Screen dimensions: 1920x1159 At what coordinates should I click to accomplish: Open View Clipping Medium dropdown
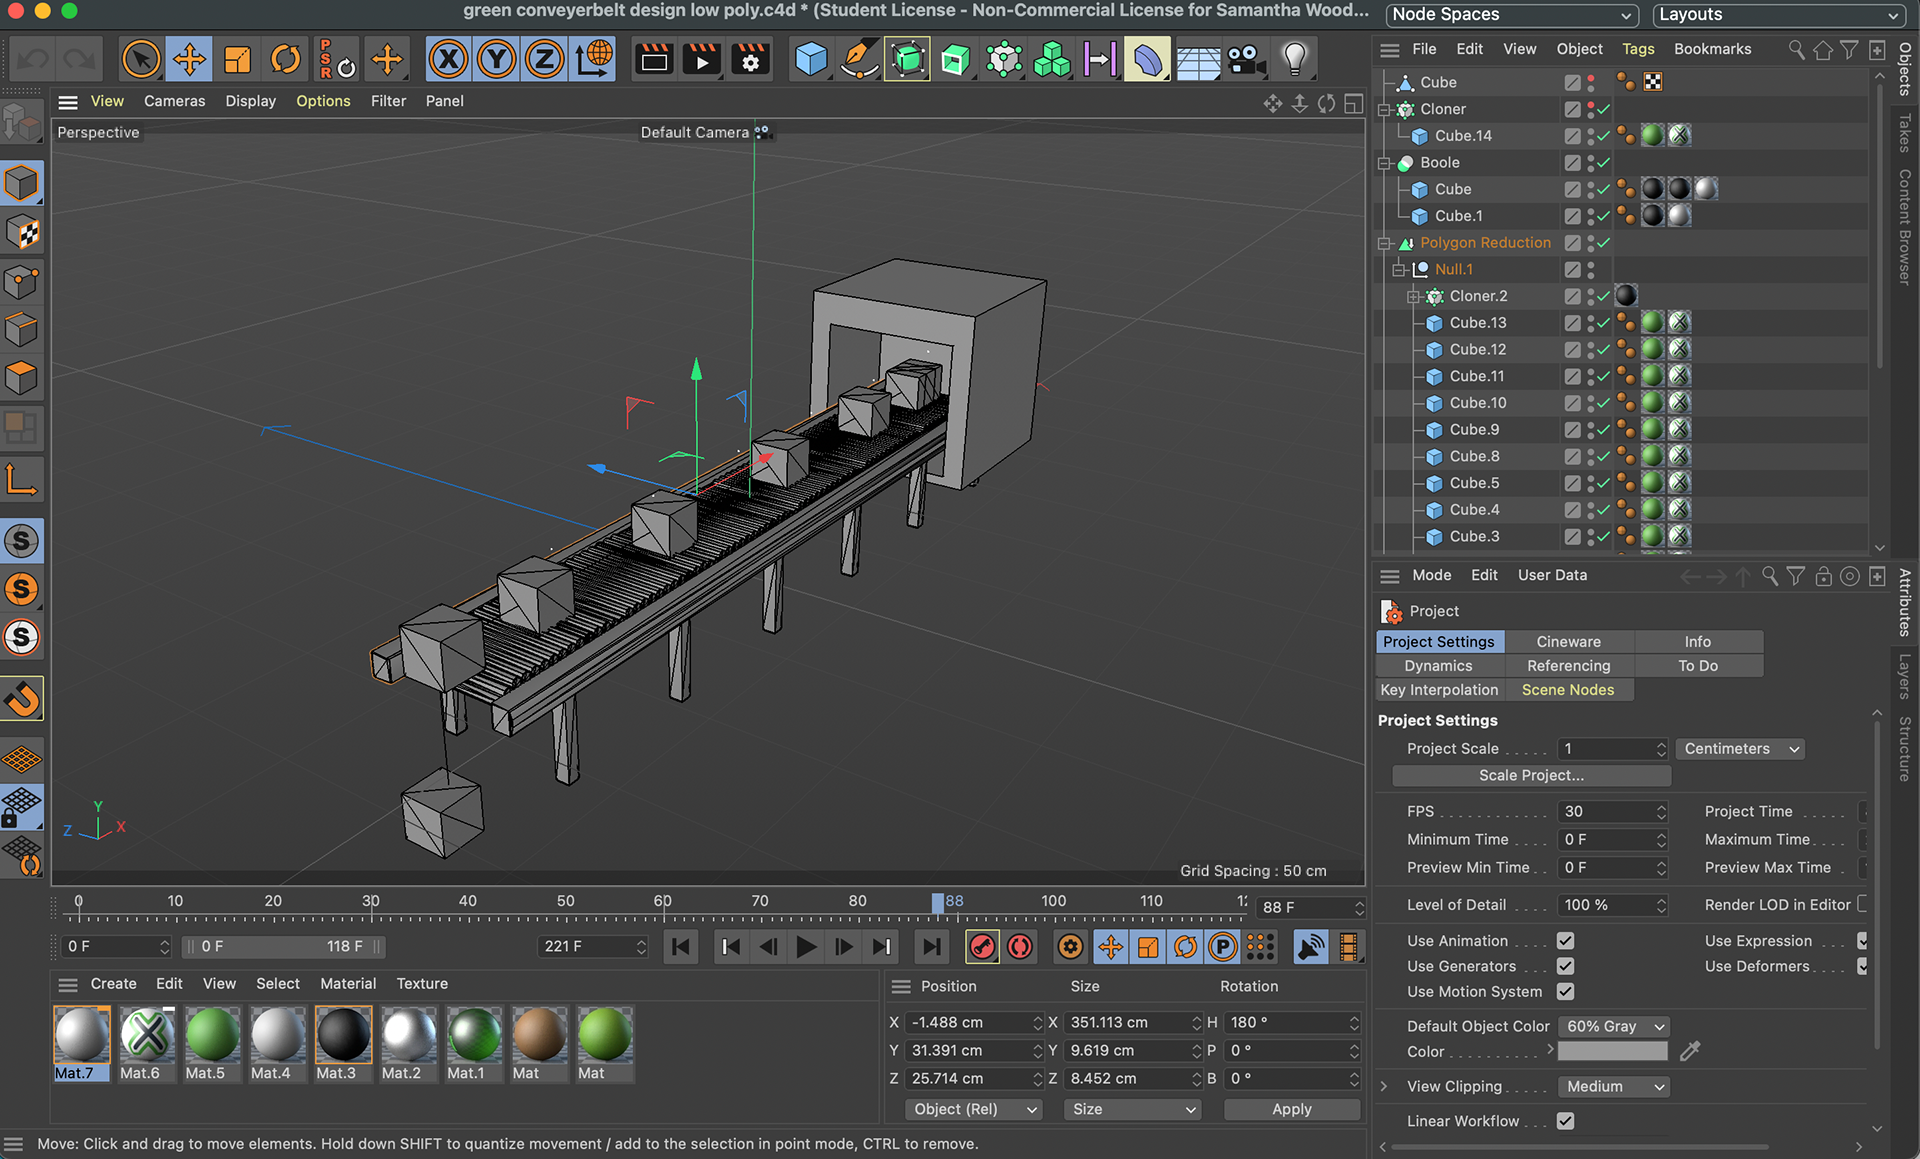(1613, 1086)
